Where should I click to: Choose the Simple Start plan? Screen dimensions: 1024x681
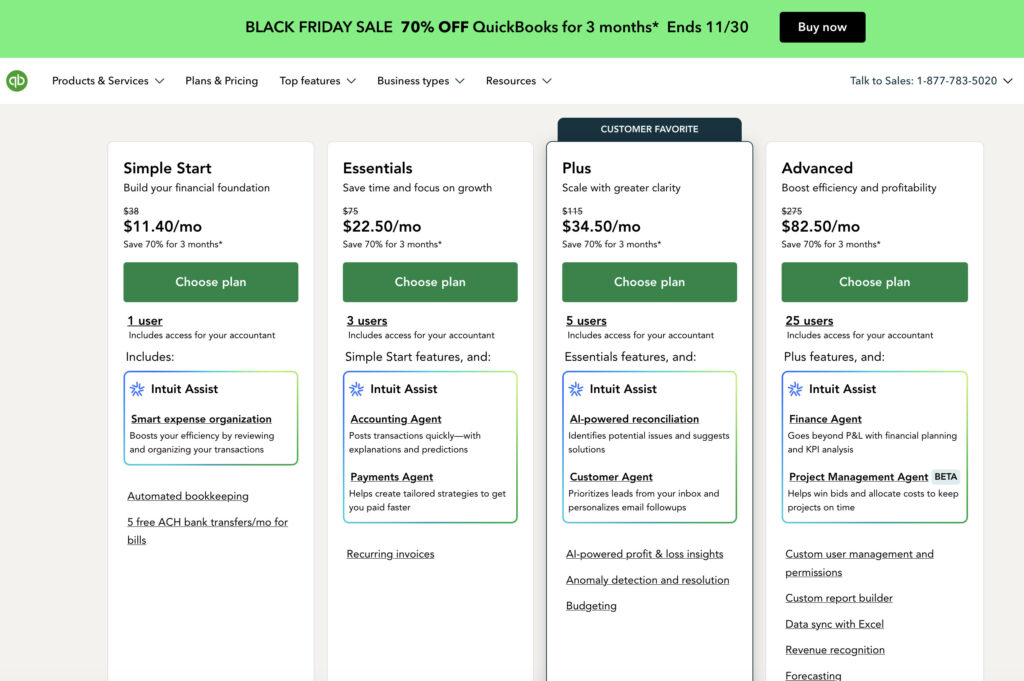[211, 282]
